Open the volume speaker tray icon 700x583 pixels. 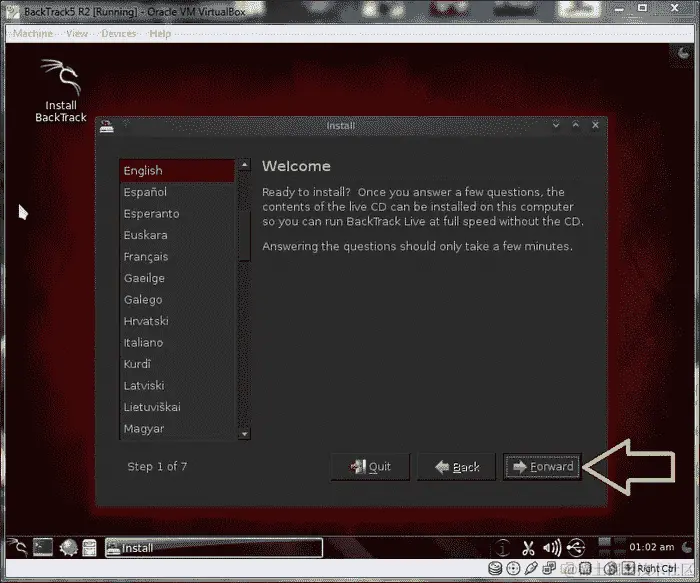pyautogui.click(x=552, y=548)
